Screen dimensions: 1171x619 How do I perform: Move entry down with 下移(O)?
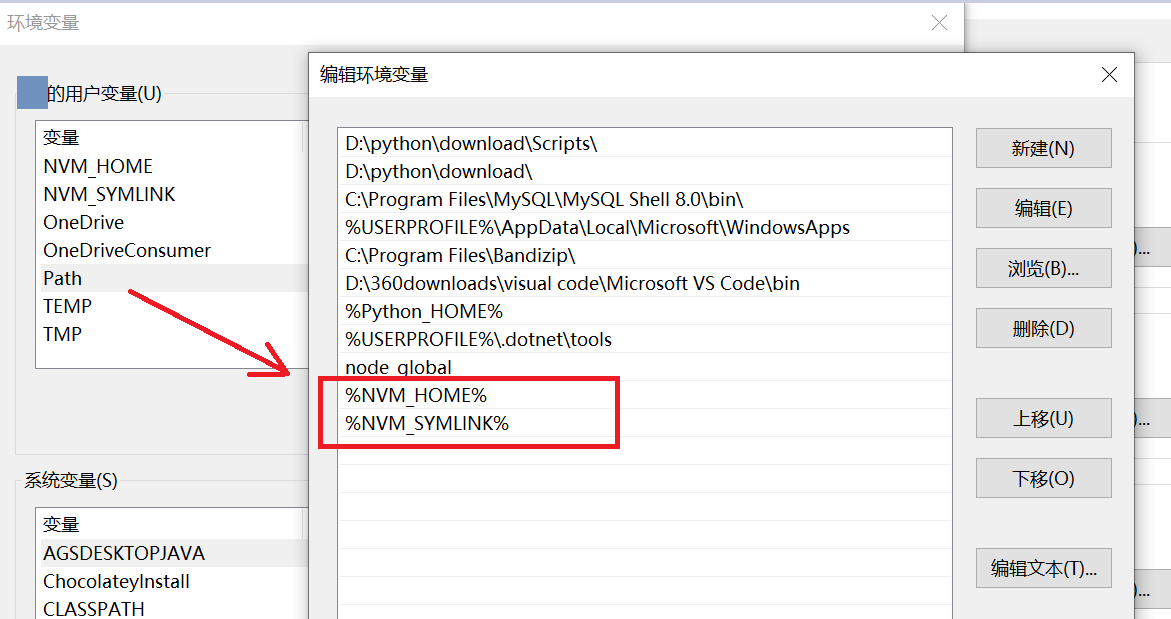(x=1043, y=478)
